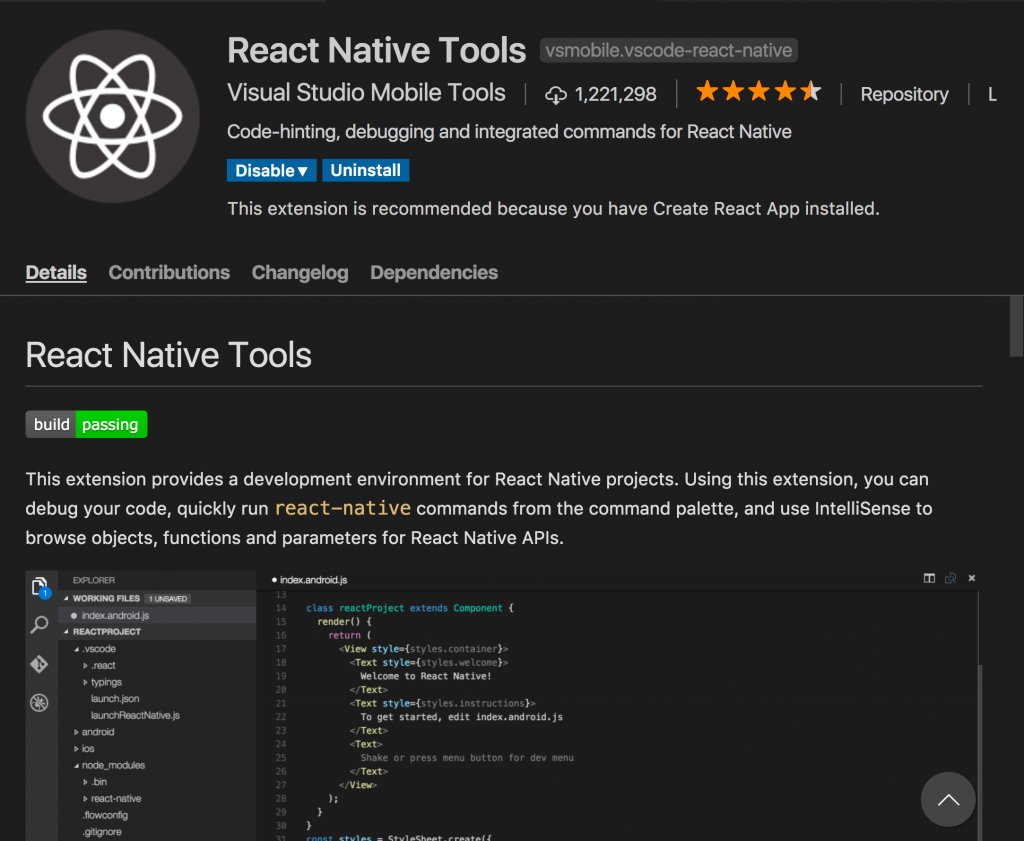Collapse the .vscode folder

(76, 649)
